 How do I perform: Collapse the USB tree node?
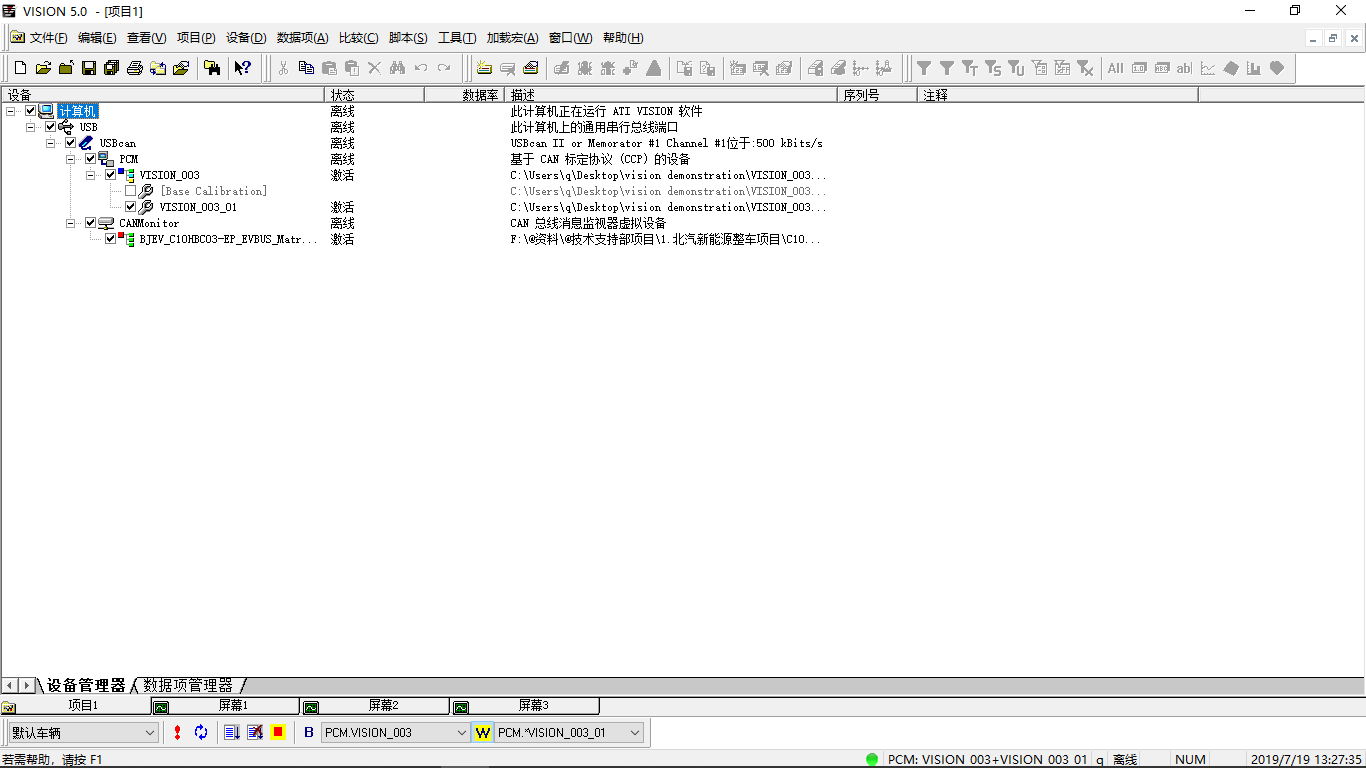point(31,127)
